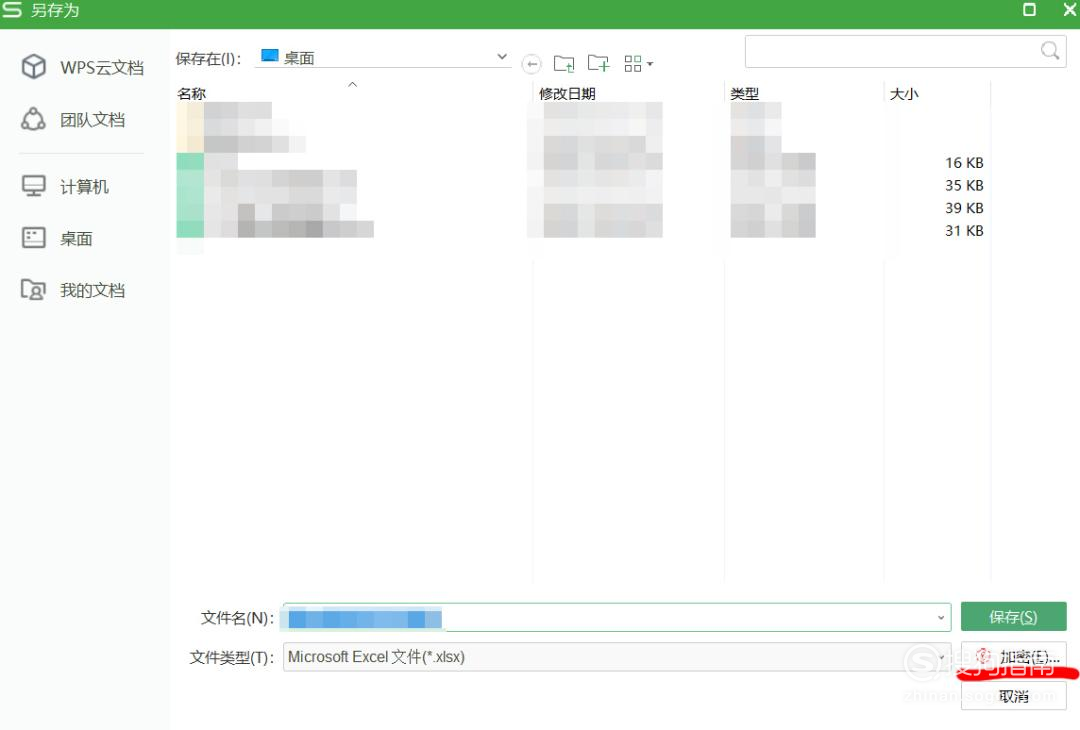The height and width of the screenshot is (730, 1080).
Task: Click the encryption lock icon beside 加密
Action: pos(984,657)
